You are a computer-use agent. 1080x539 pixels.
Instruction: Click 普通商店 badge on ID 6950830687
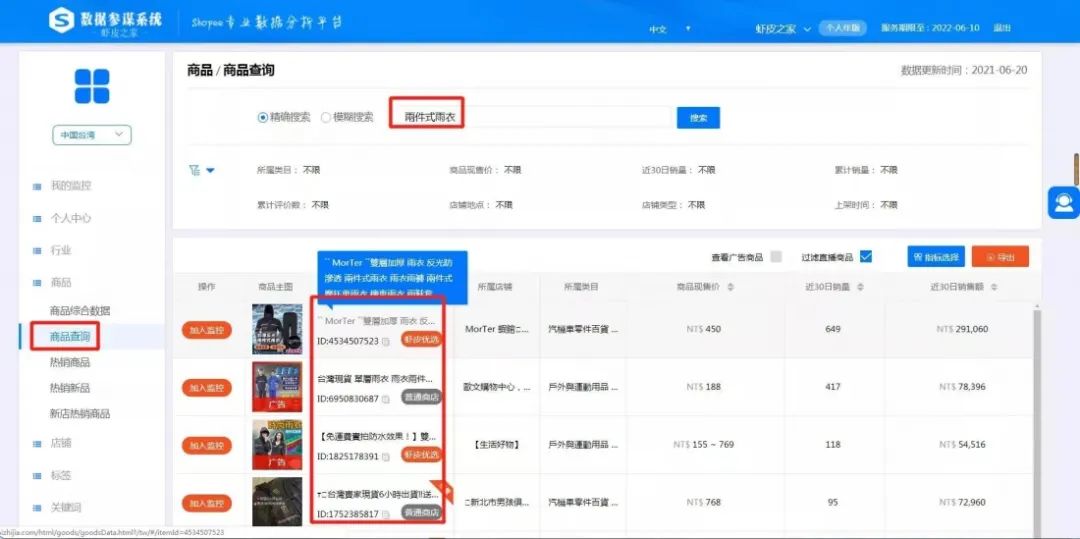422,397
